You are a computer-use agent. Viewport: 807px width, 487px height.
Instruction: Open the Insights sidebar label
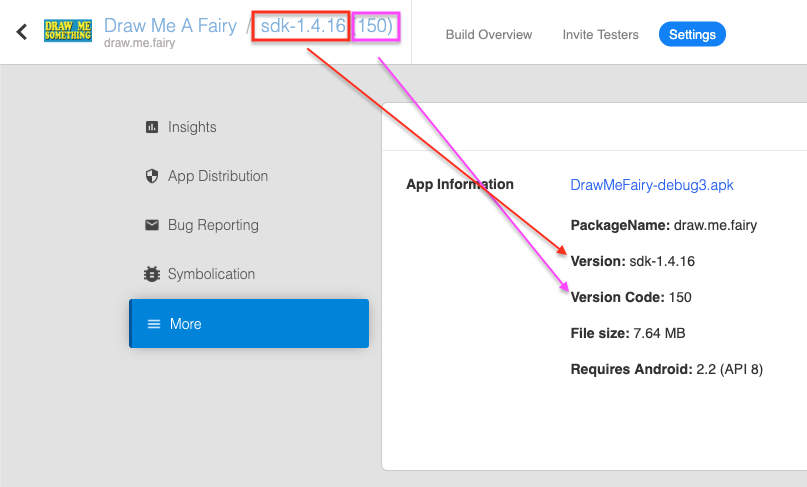pyautogui.click(x=192, y=127)
